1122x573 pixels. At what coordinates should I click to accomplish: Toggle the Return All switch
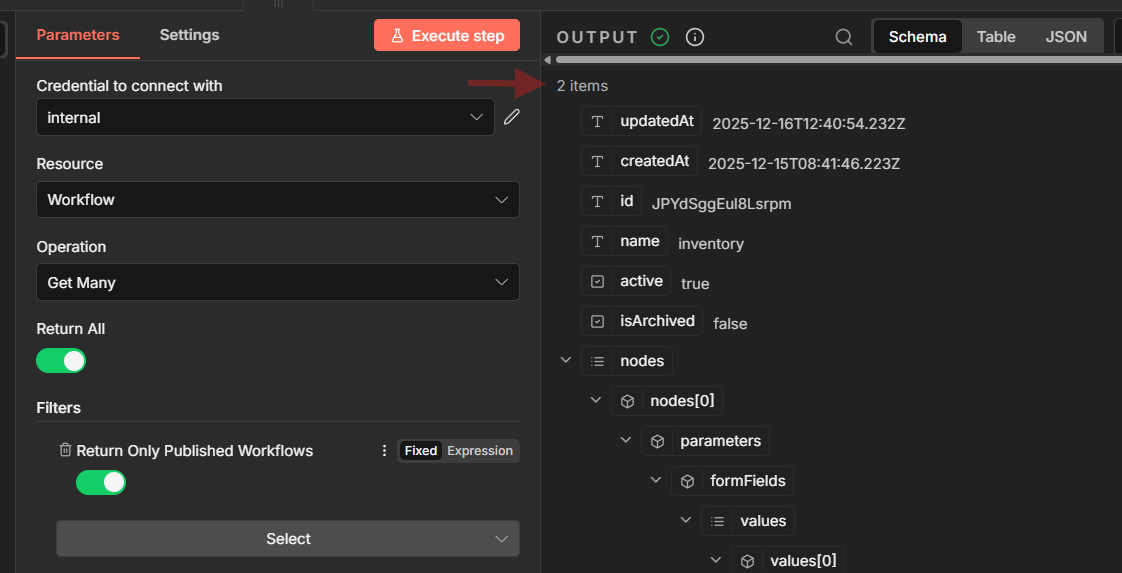61,360
